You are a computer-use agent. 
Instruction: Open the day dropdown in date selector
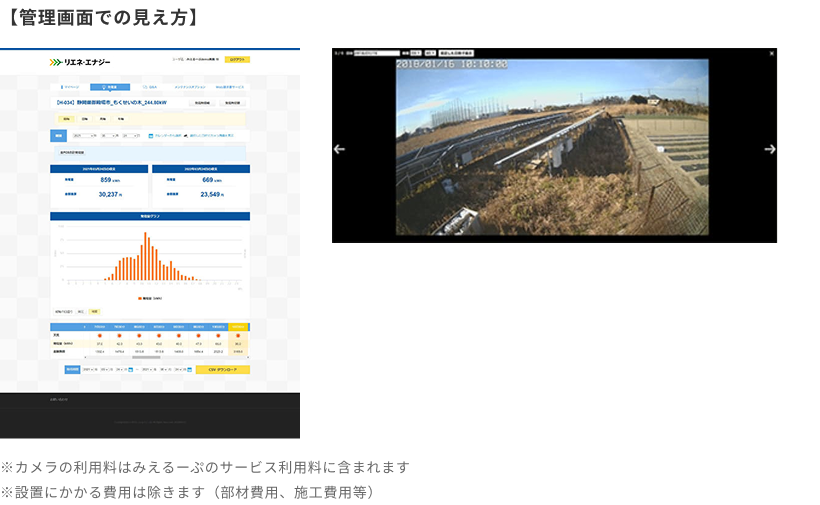[129, 135]
